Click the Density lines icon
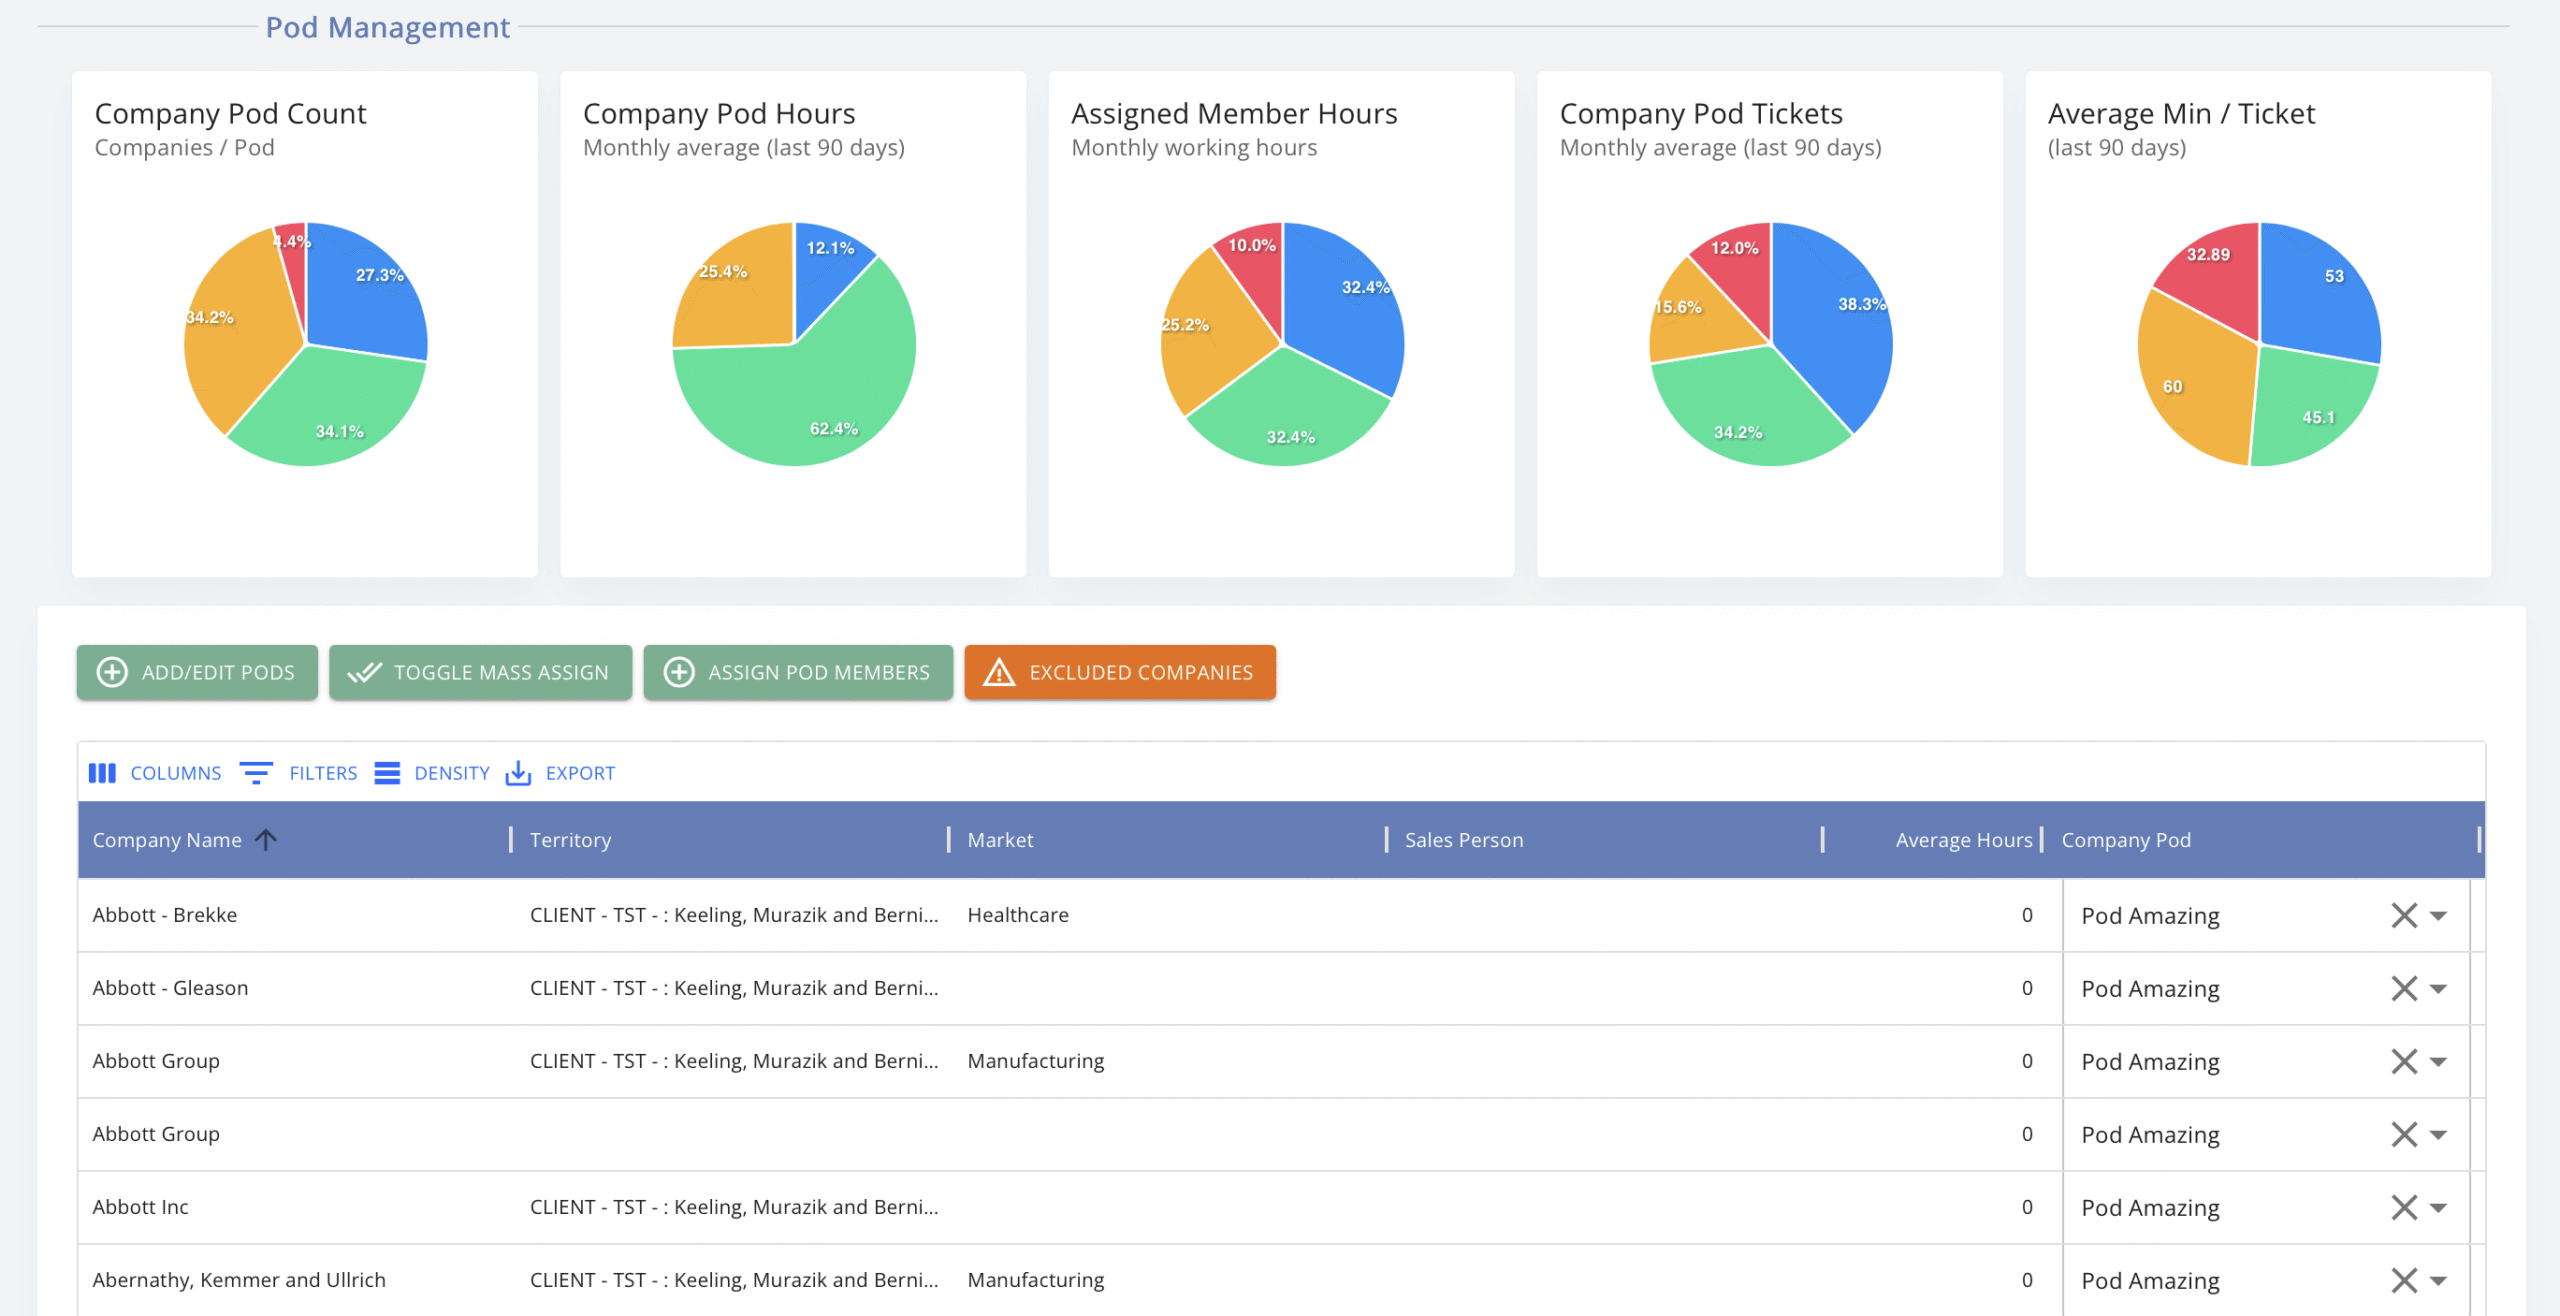 pos(387,773)
